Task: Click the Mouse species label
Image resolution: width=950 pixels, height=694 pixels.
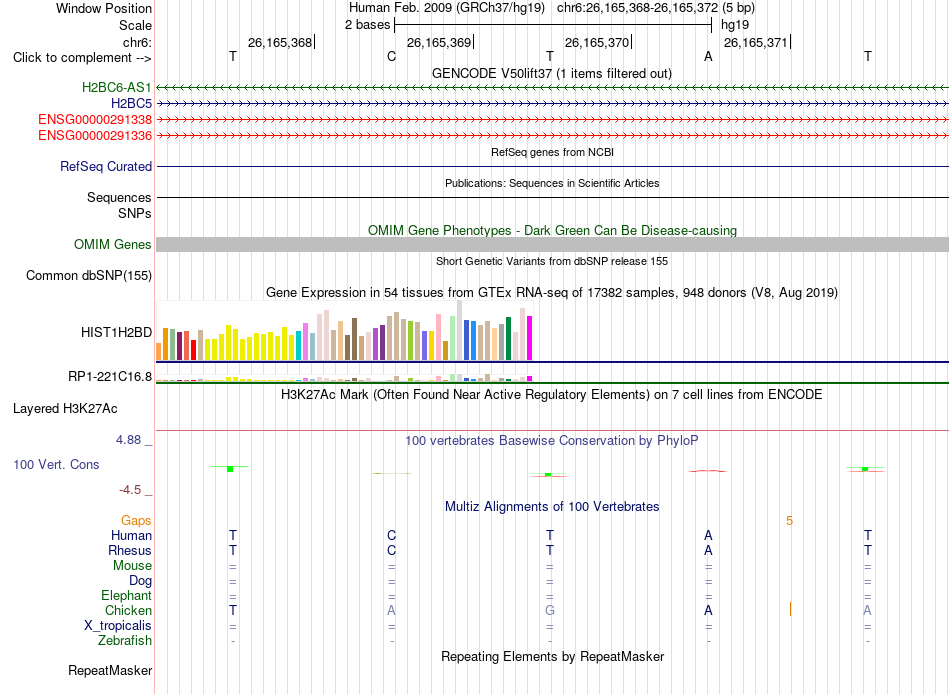Action: pos(132,566)
